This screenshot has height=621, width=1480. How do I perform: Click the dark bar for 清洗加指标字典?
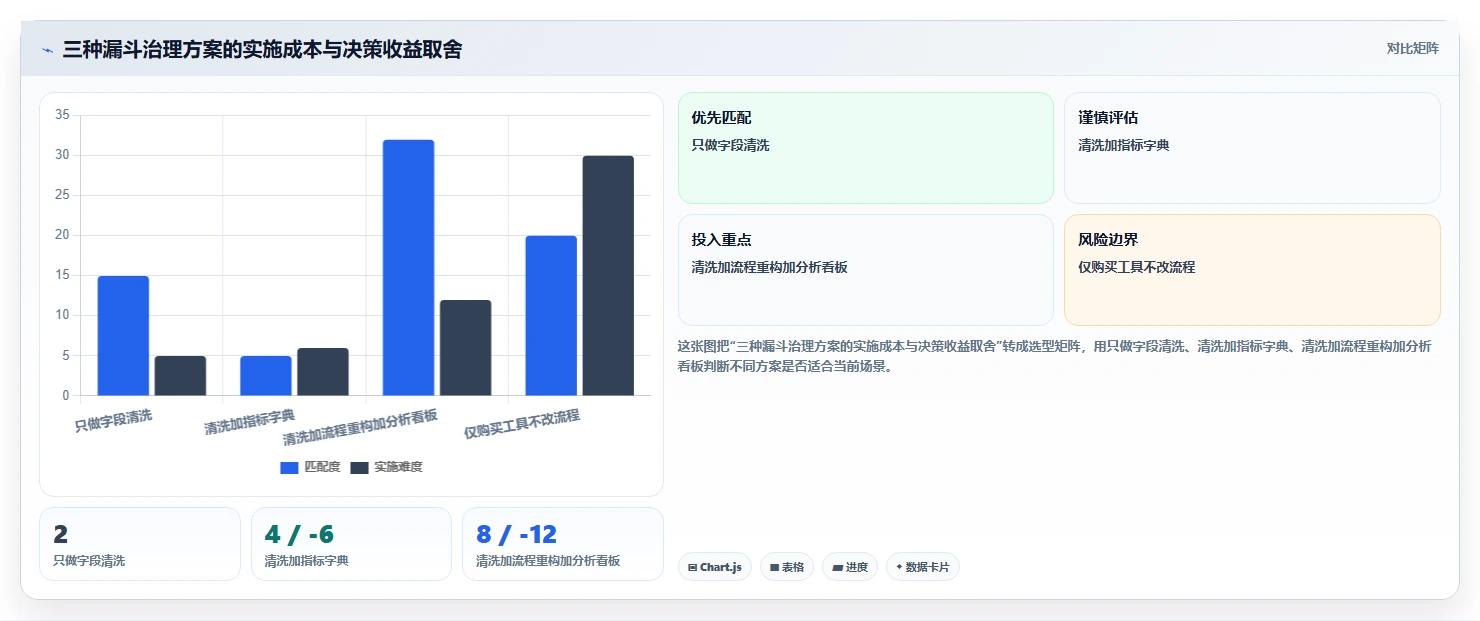[323, 371]
